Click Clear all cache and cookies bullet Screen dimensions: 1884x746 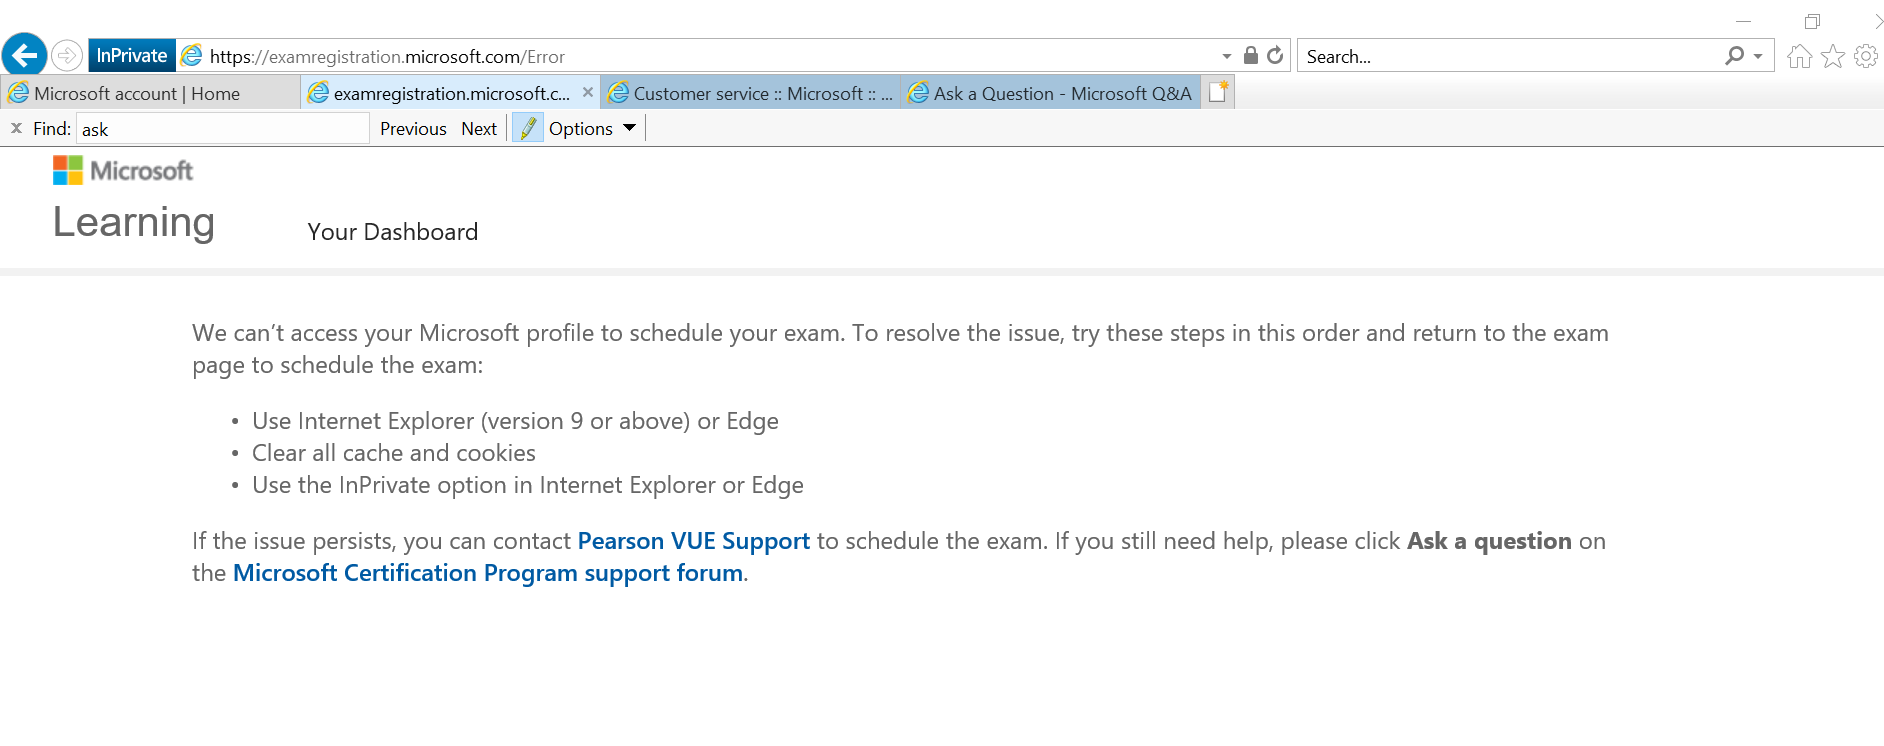(x=394, y=453)
